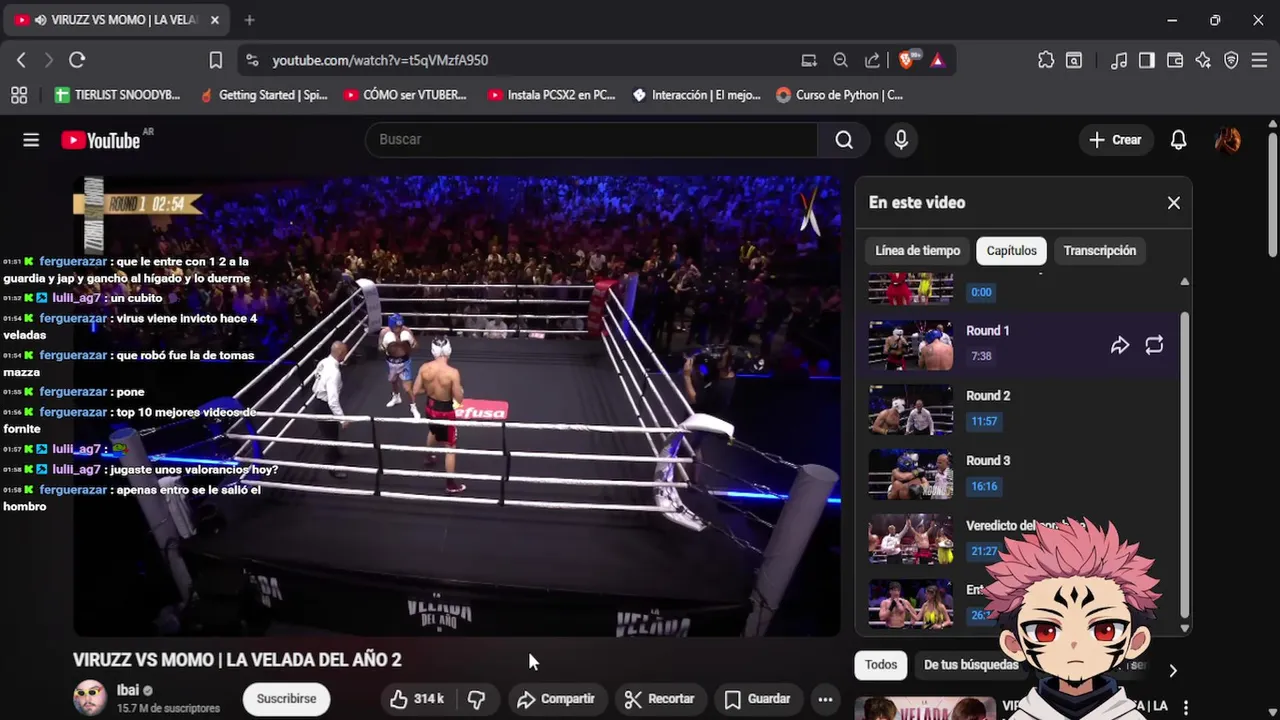The image size is (1280, 720).
Task: Close the 'En este video' panel
Action: [x=1174, y=203]
